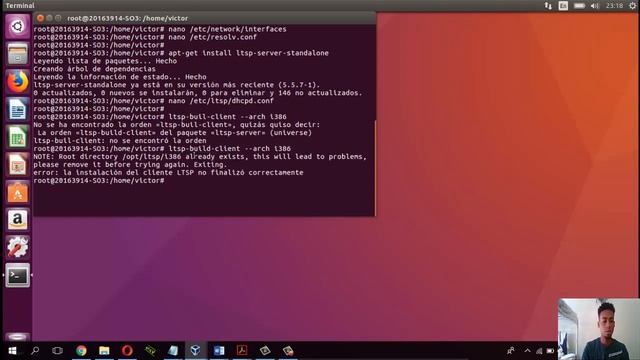Open the sound volume indicator
Screen dimensions: 640x360
[595, 6]
